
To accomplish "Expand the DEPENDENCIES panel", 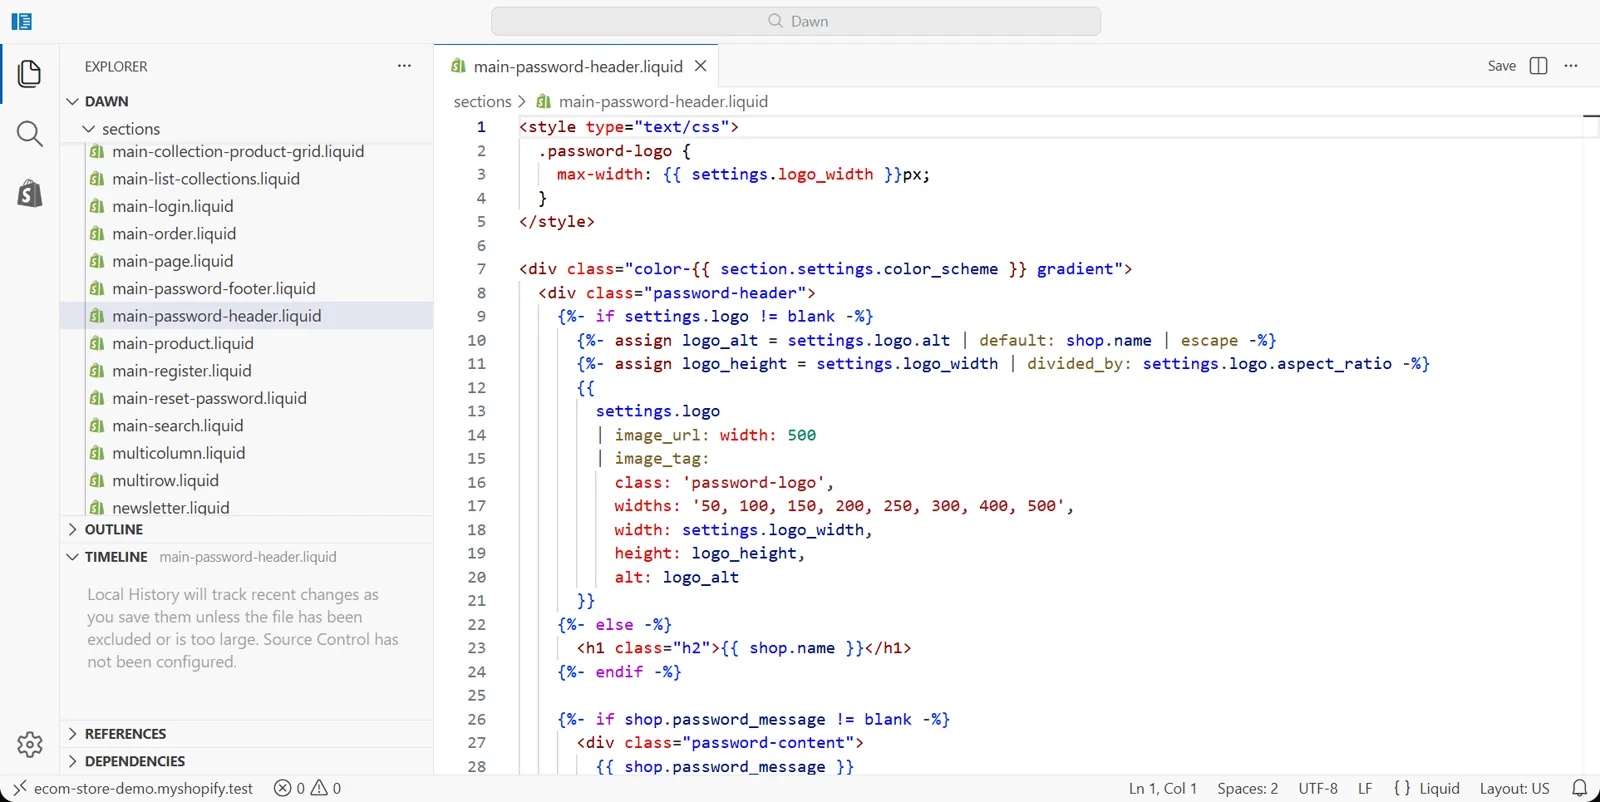I will (x=72, y=761).
